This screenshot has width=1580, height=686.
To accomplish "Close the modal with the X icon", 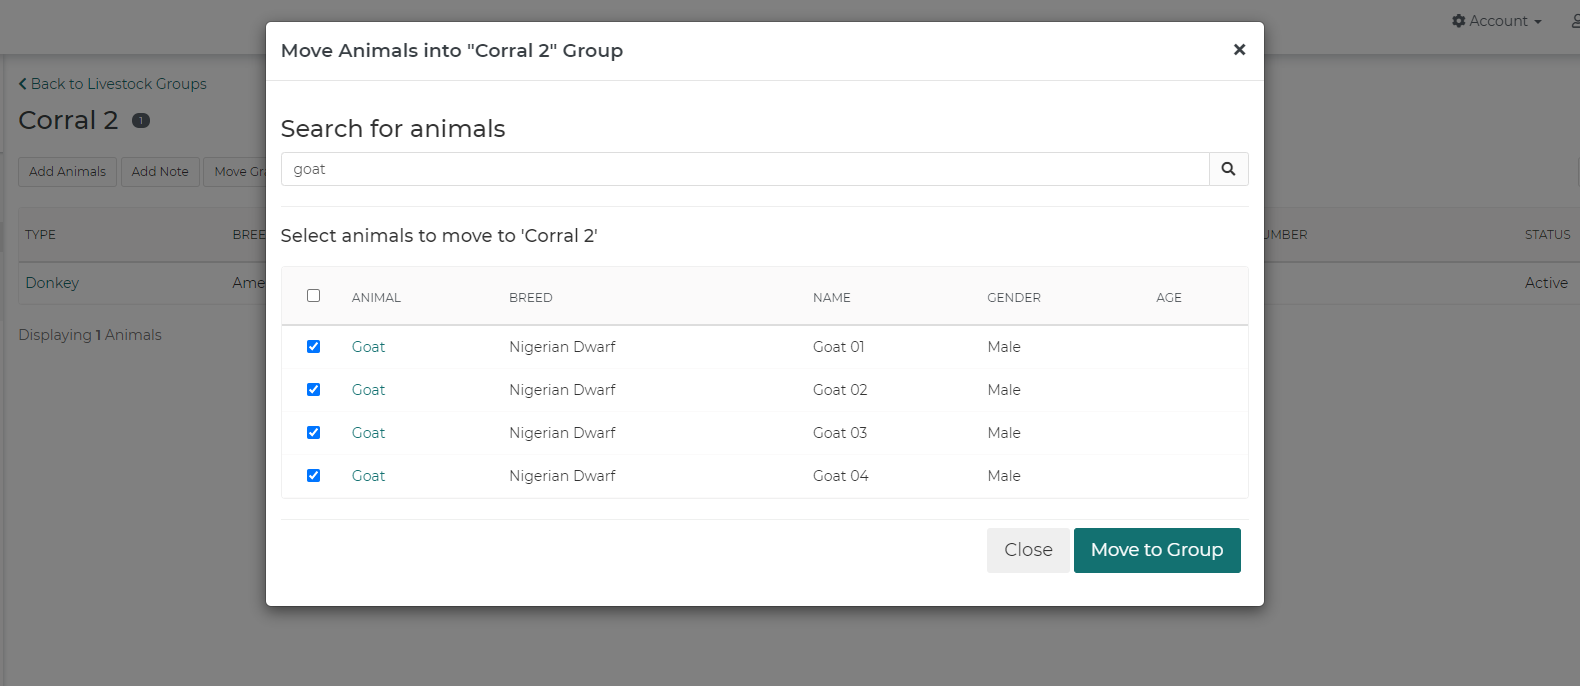I will coord(1239,49).
